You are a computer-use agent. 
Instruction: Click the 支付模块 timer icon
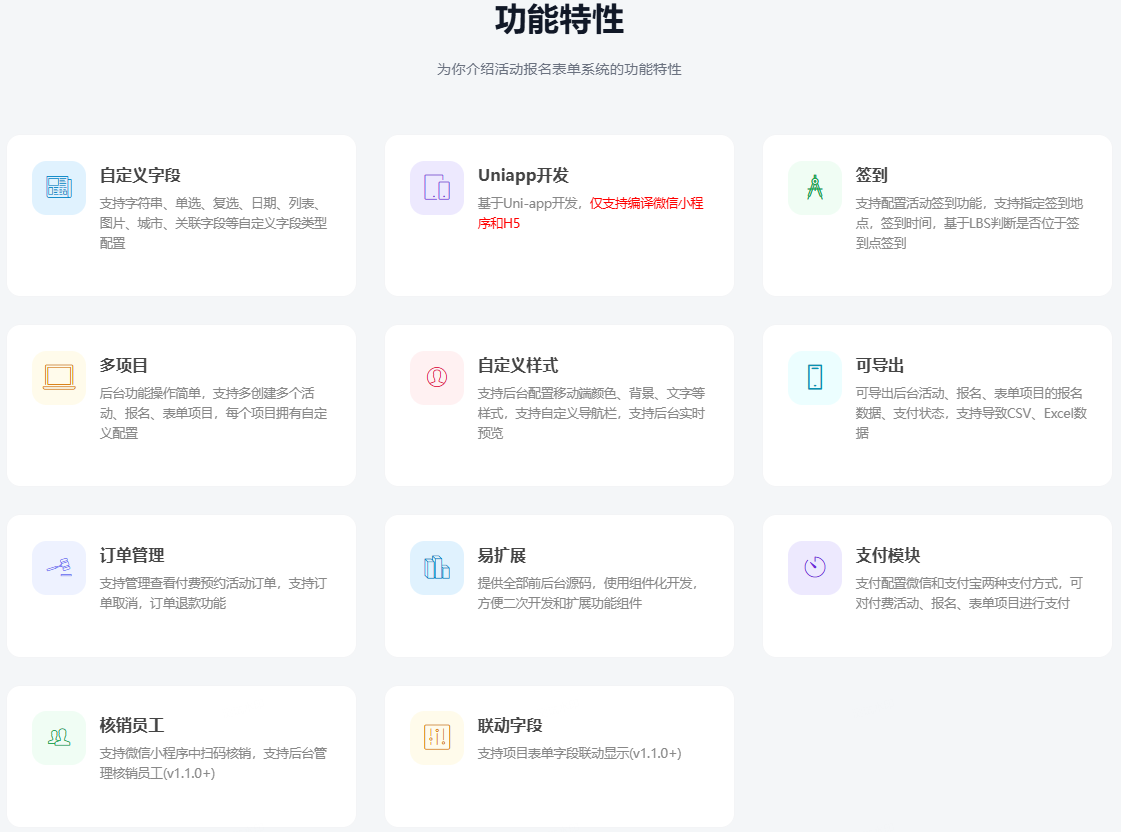(x=814, y=568)
